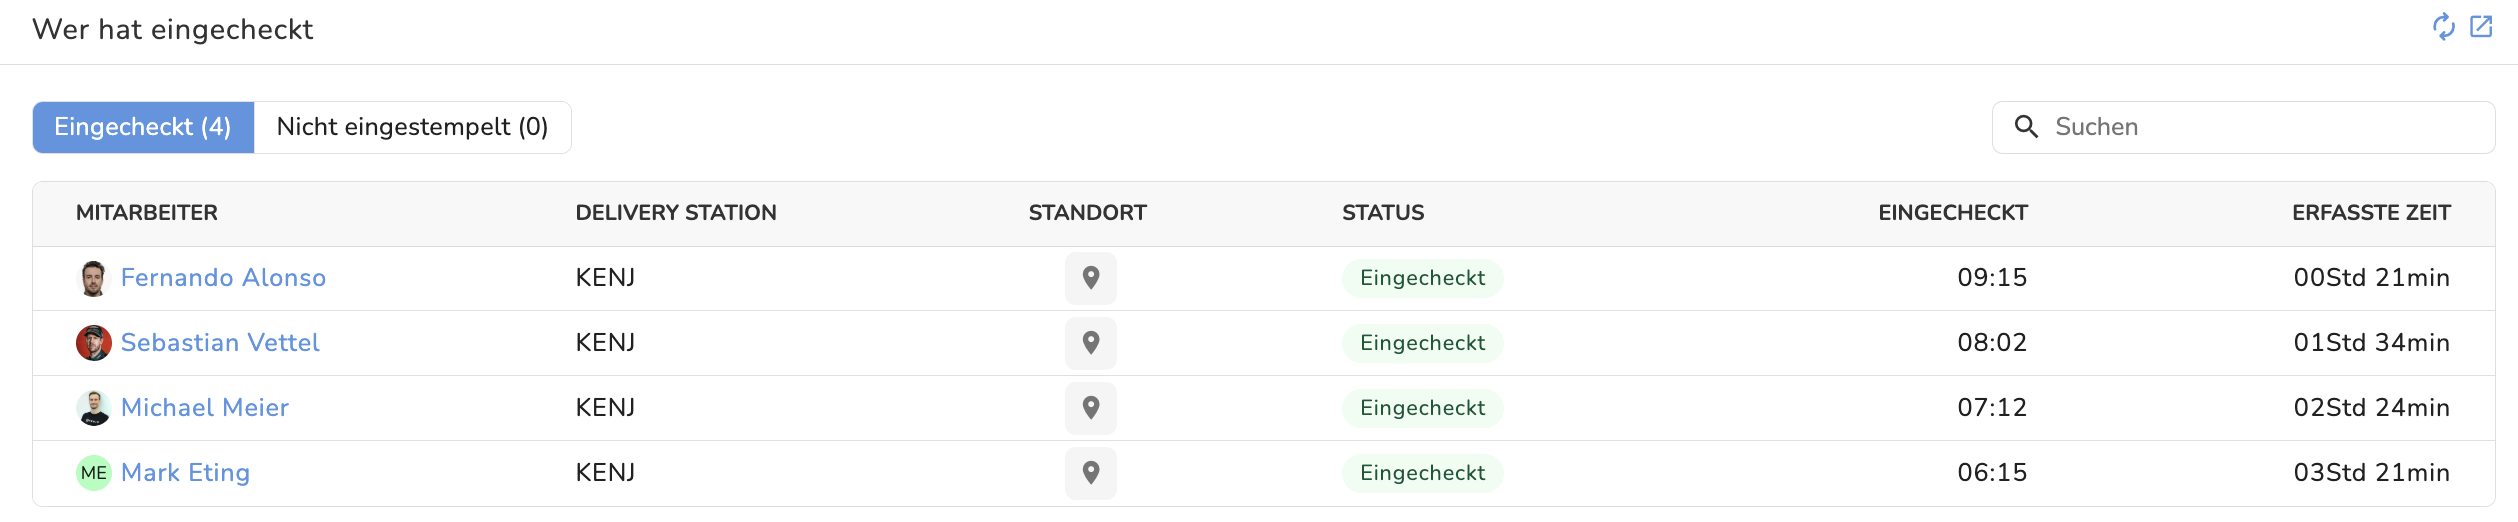Click Fernando Alonso's avatar photo

[94, 278]
